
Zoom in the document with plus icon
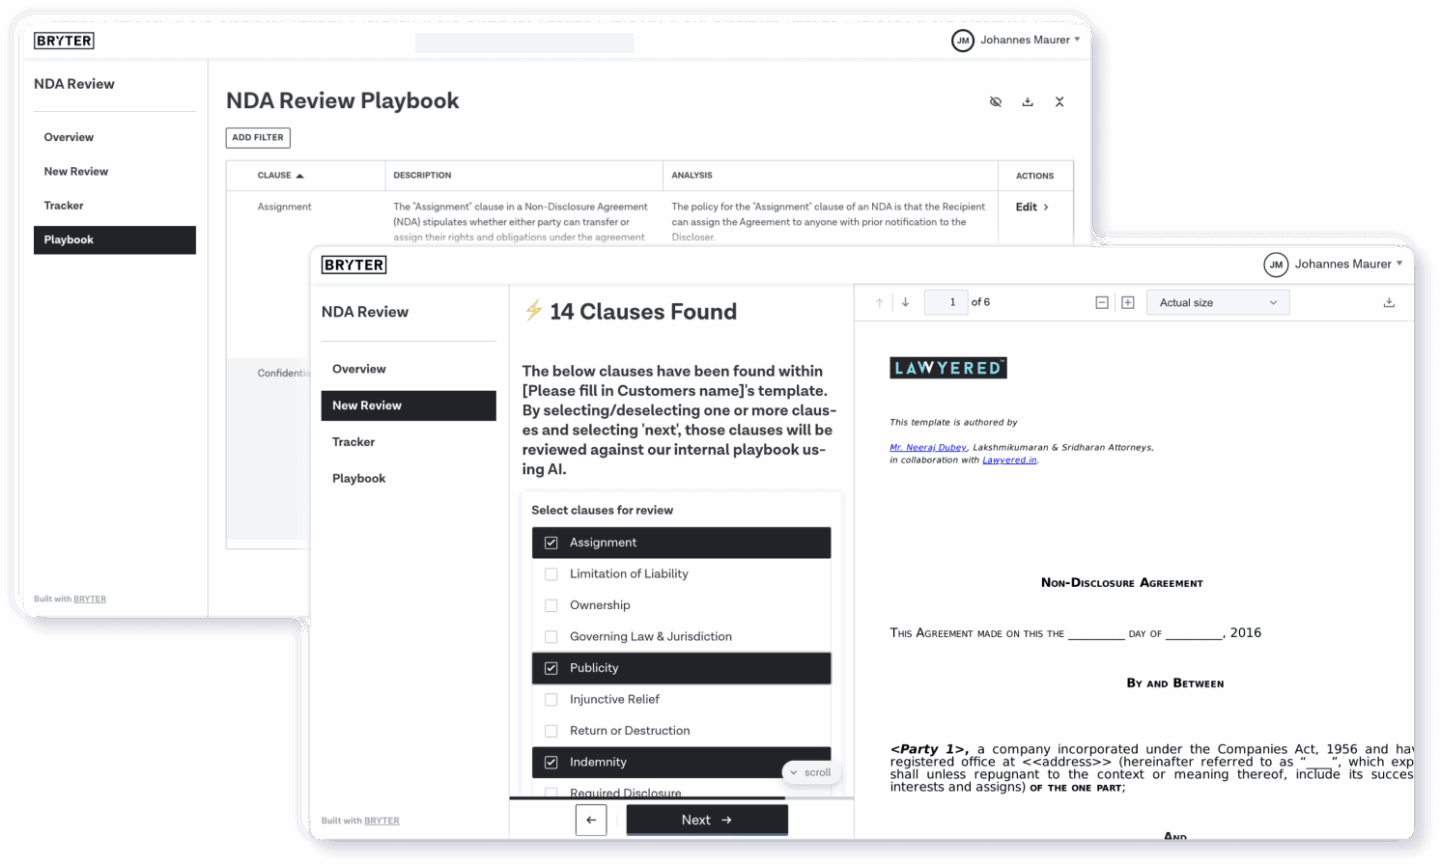1128,303
